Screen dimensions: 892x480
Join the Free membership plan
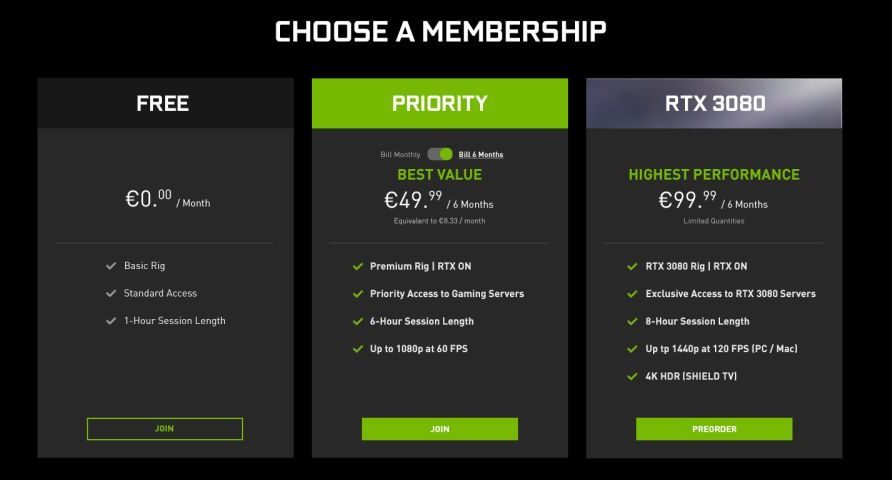click(x=165, y=429)
